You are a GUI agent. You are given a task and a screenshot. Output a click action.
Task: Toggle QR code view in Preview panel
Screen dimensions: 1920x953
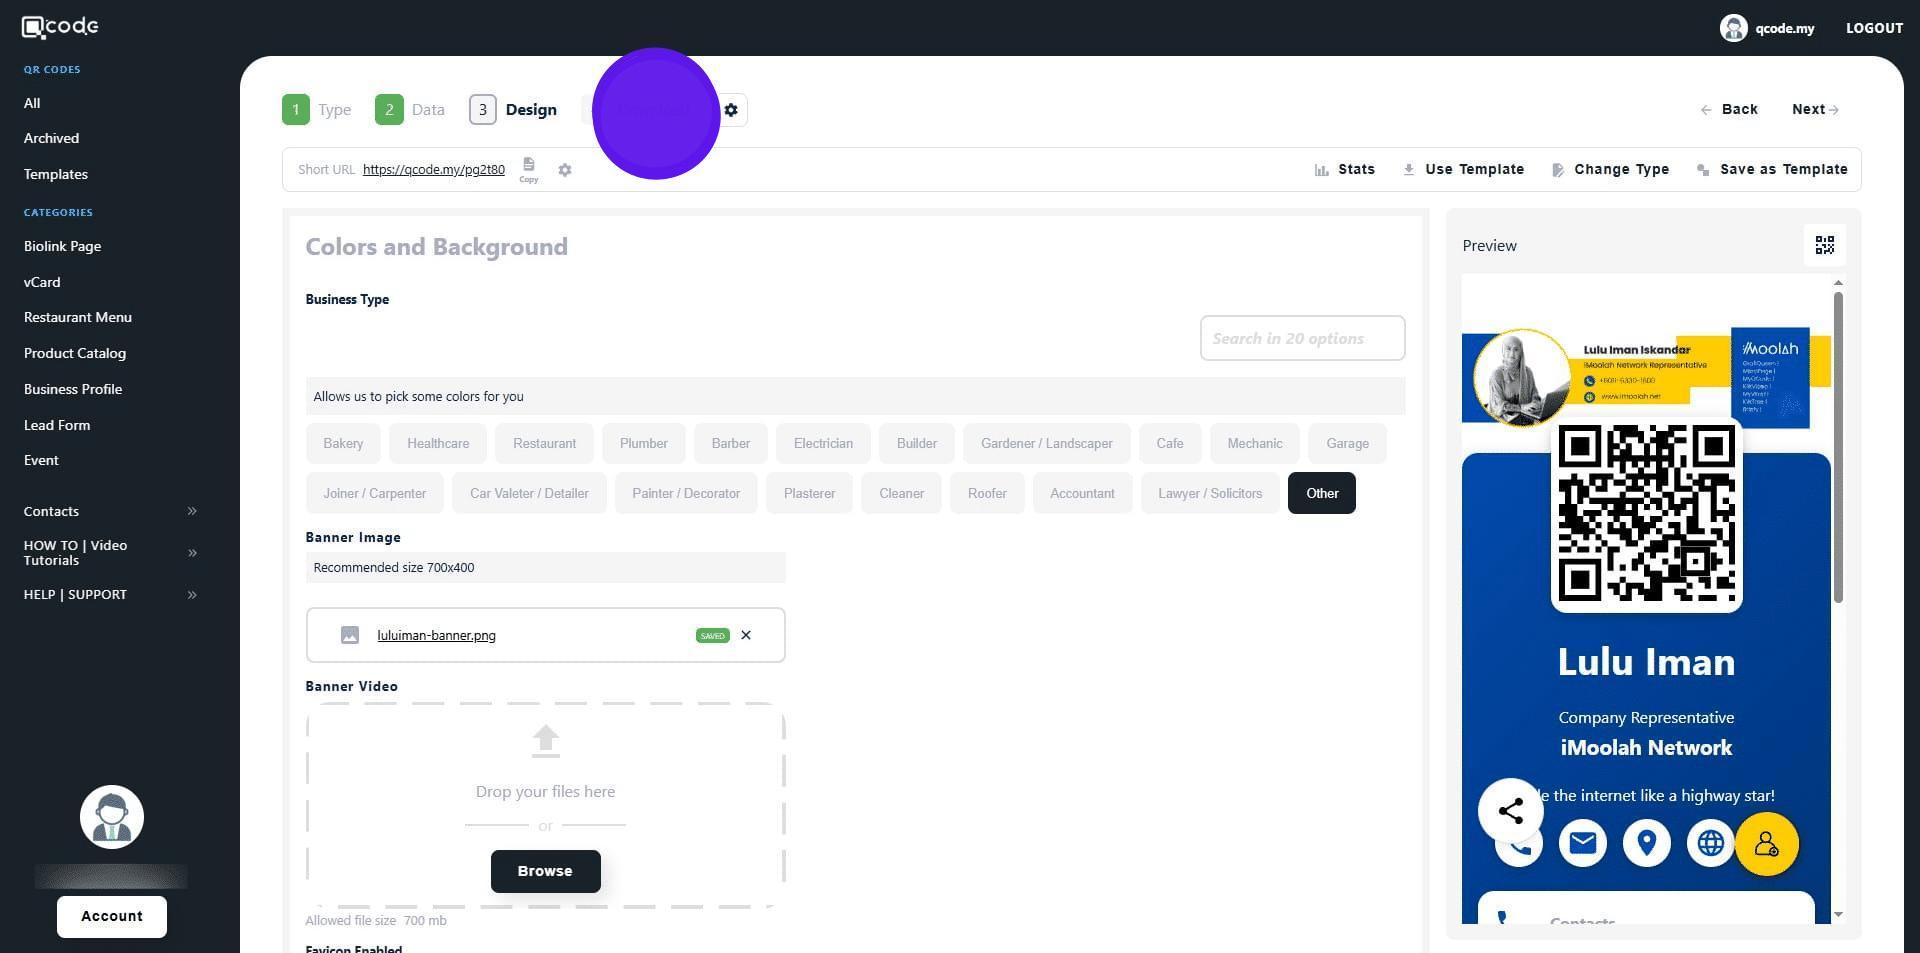coord(1825,245)
